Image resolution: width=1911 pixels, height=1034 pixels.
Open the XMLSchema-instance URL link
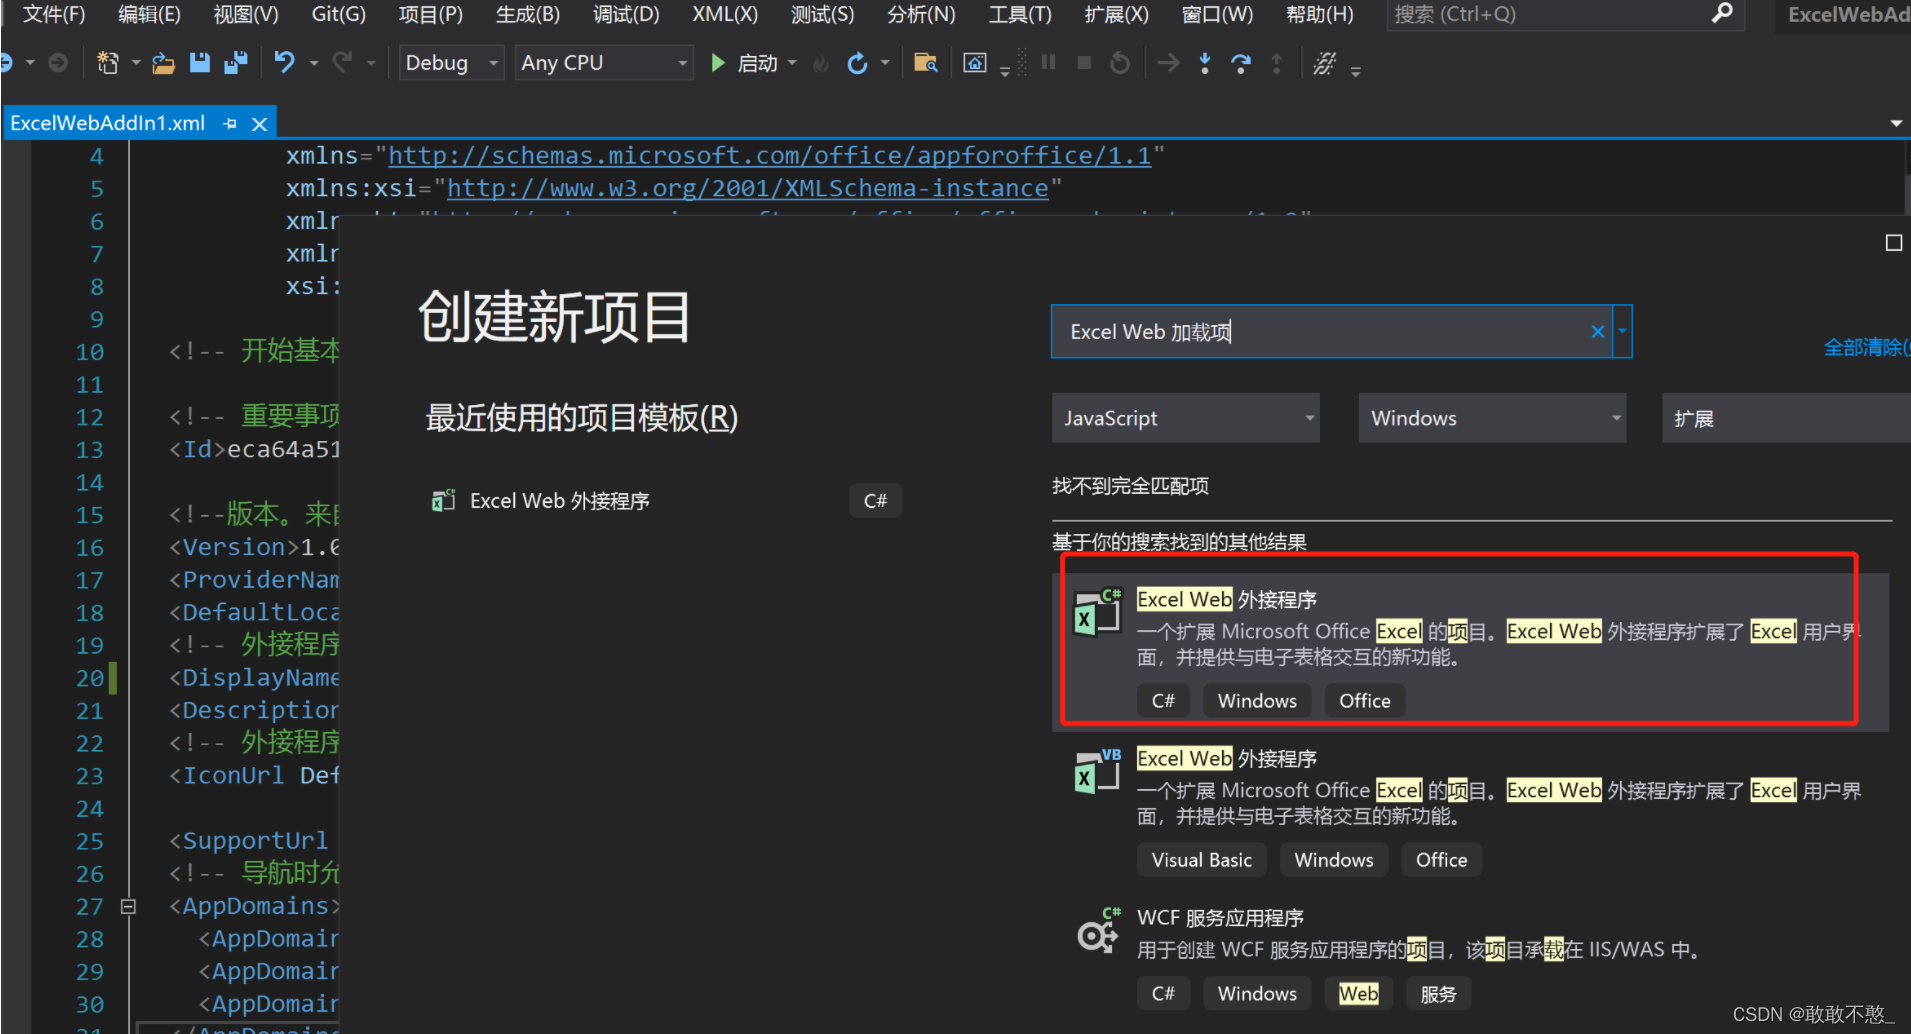tap(748, 188)
